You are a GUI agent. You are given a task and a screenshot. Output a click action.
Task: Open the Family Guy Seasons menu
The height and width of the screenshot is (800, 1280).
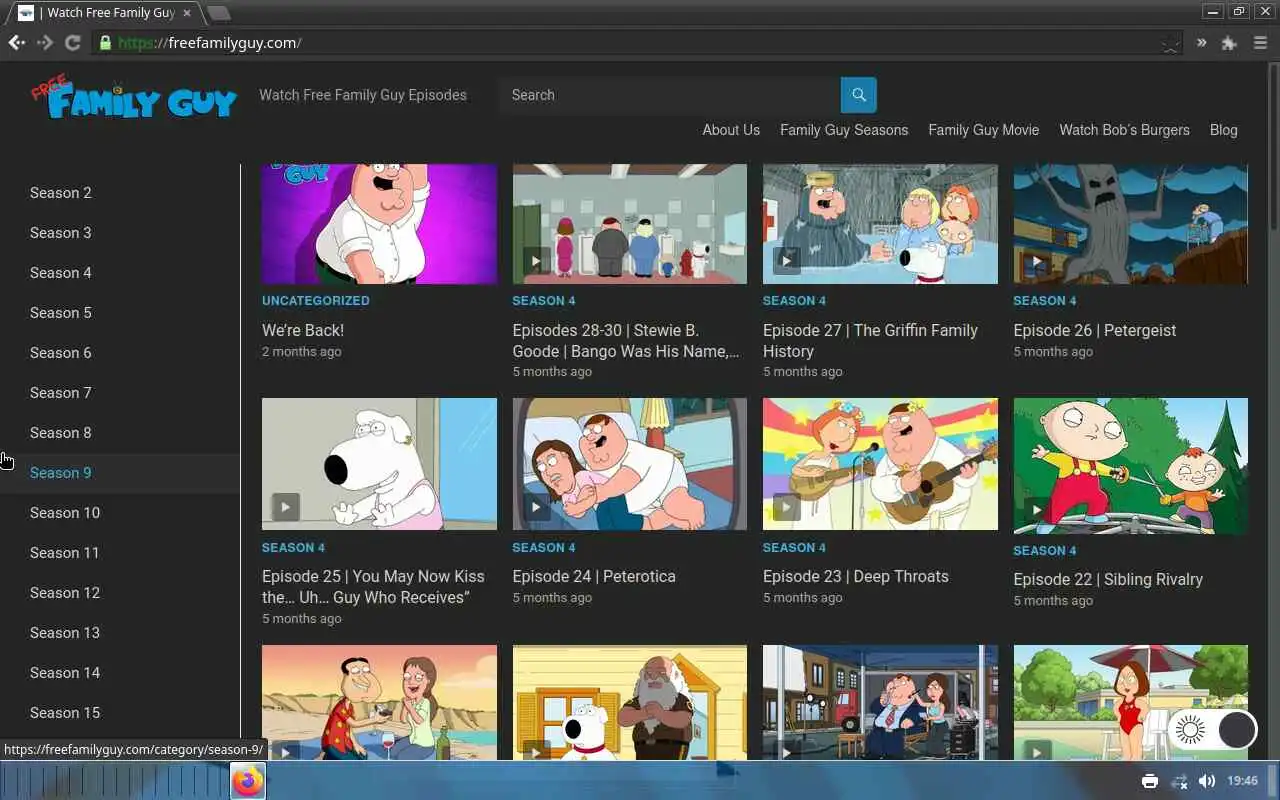844,130
